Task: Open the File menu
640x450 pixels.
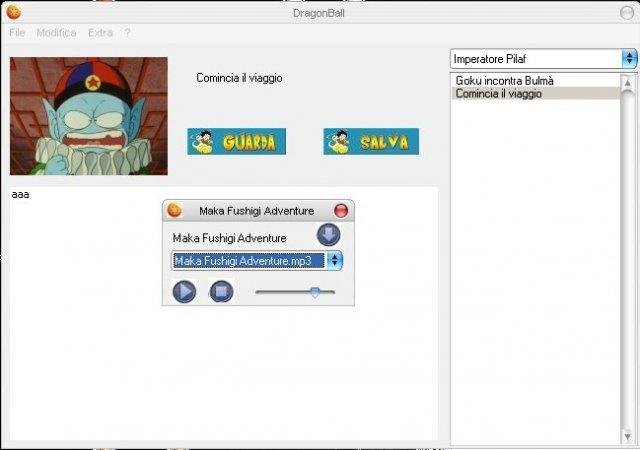Action: point(17,33)
